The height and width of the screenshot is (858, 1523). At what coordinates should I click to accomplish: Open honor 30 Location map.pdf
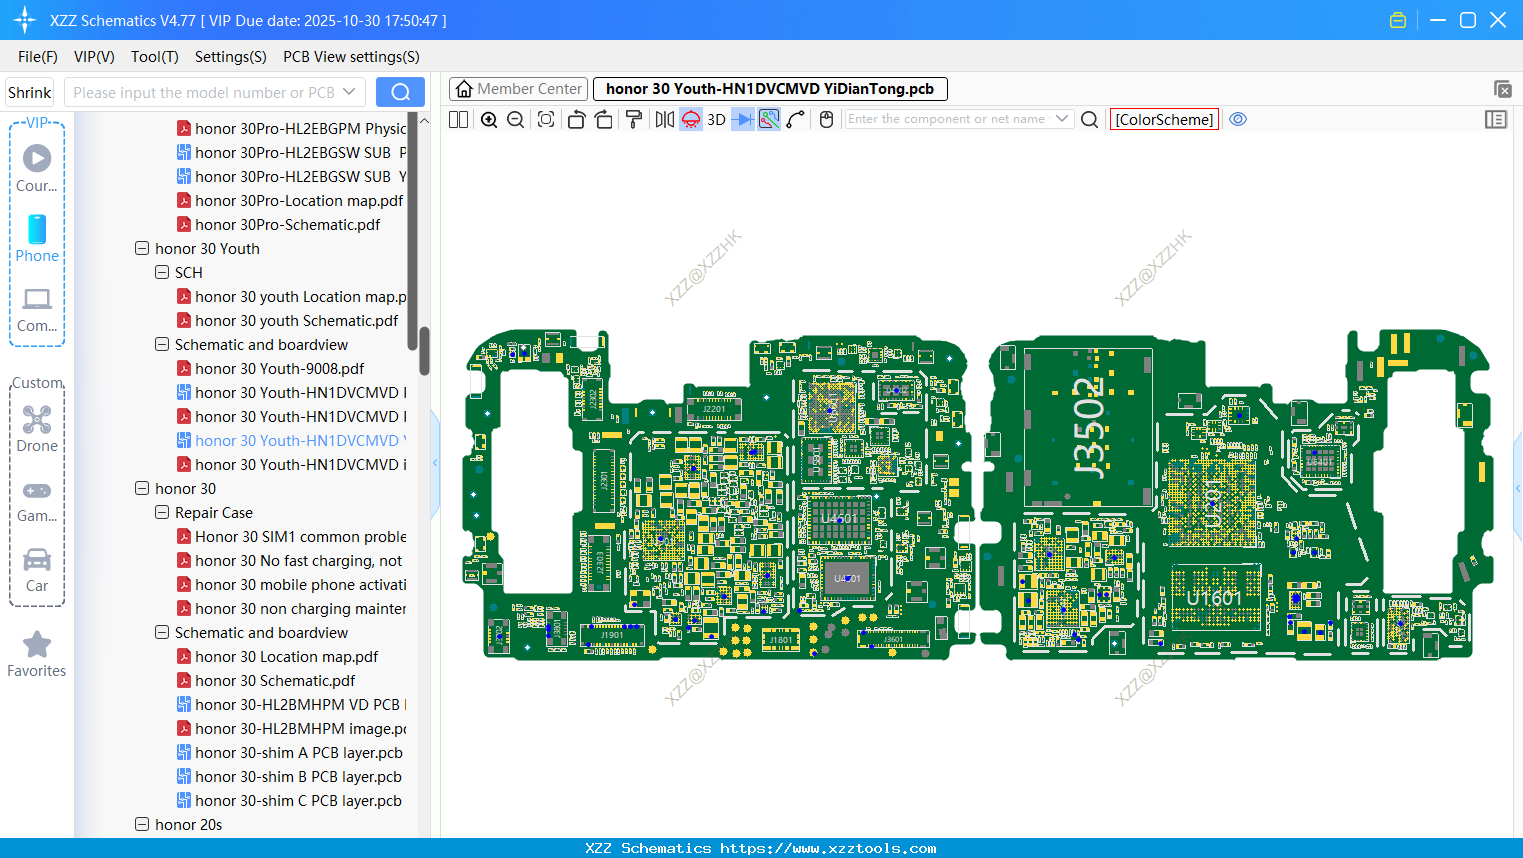click(278, 656)
